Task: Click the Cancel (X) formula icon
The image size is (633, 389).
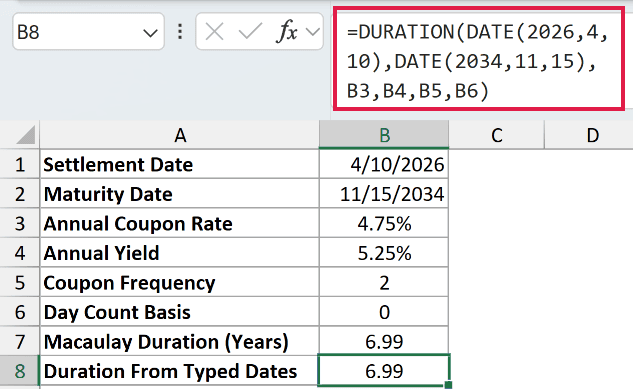Action: coord(214,31)
